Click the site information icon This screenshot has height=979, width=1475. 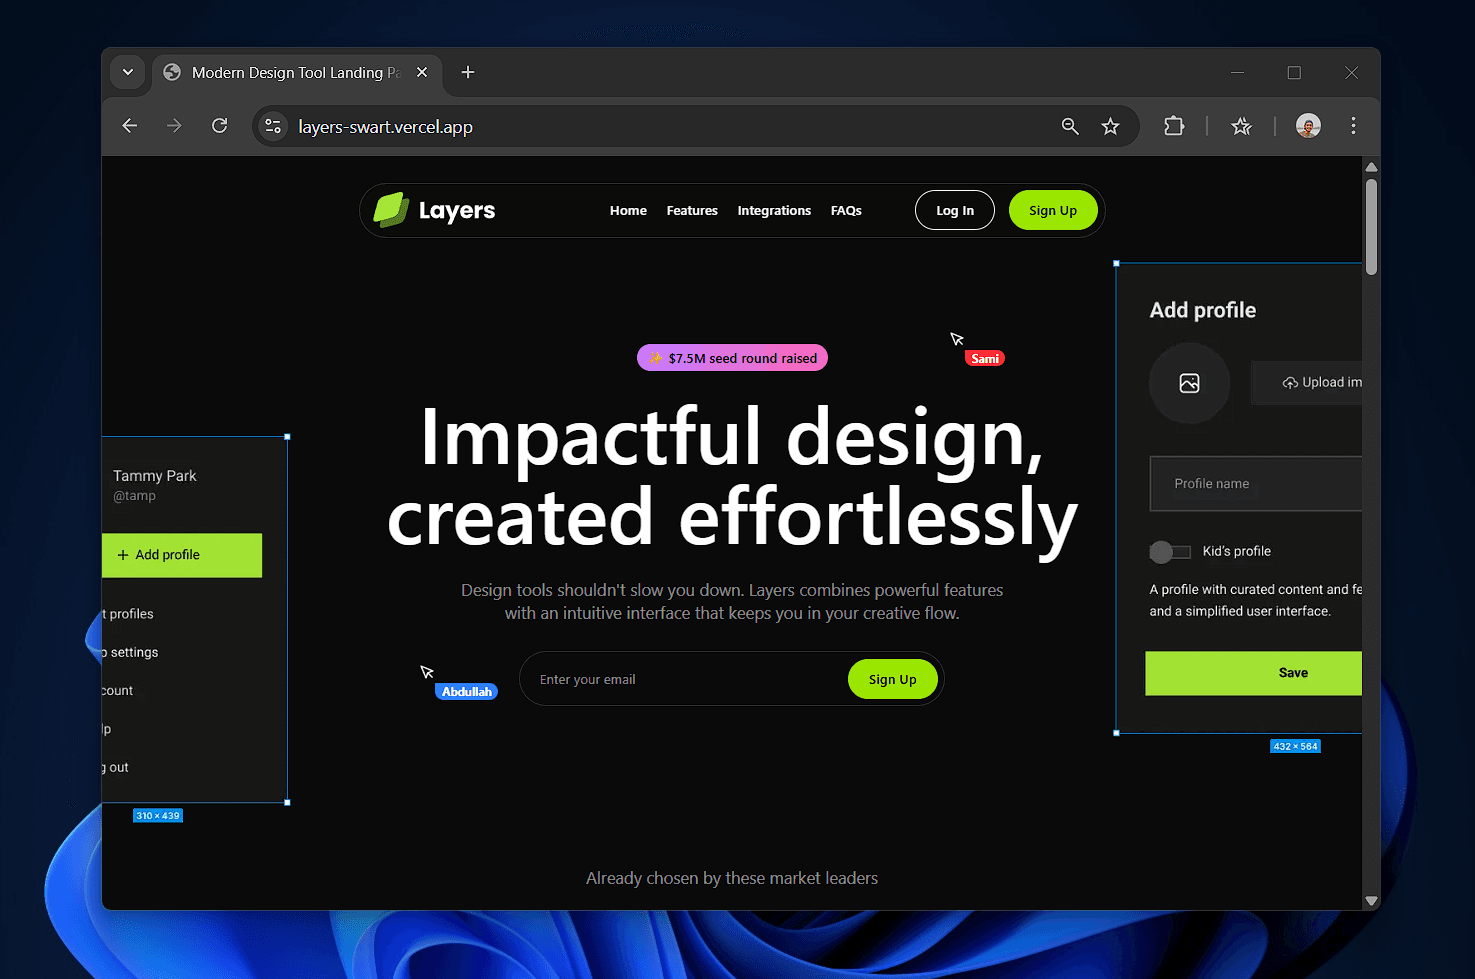(x=273, y=126)
